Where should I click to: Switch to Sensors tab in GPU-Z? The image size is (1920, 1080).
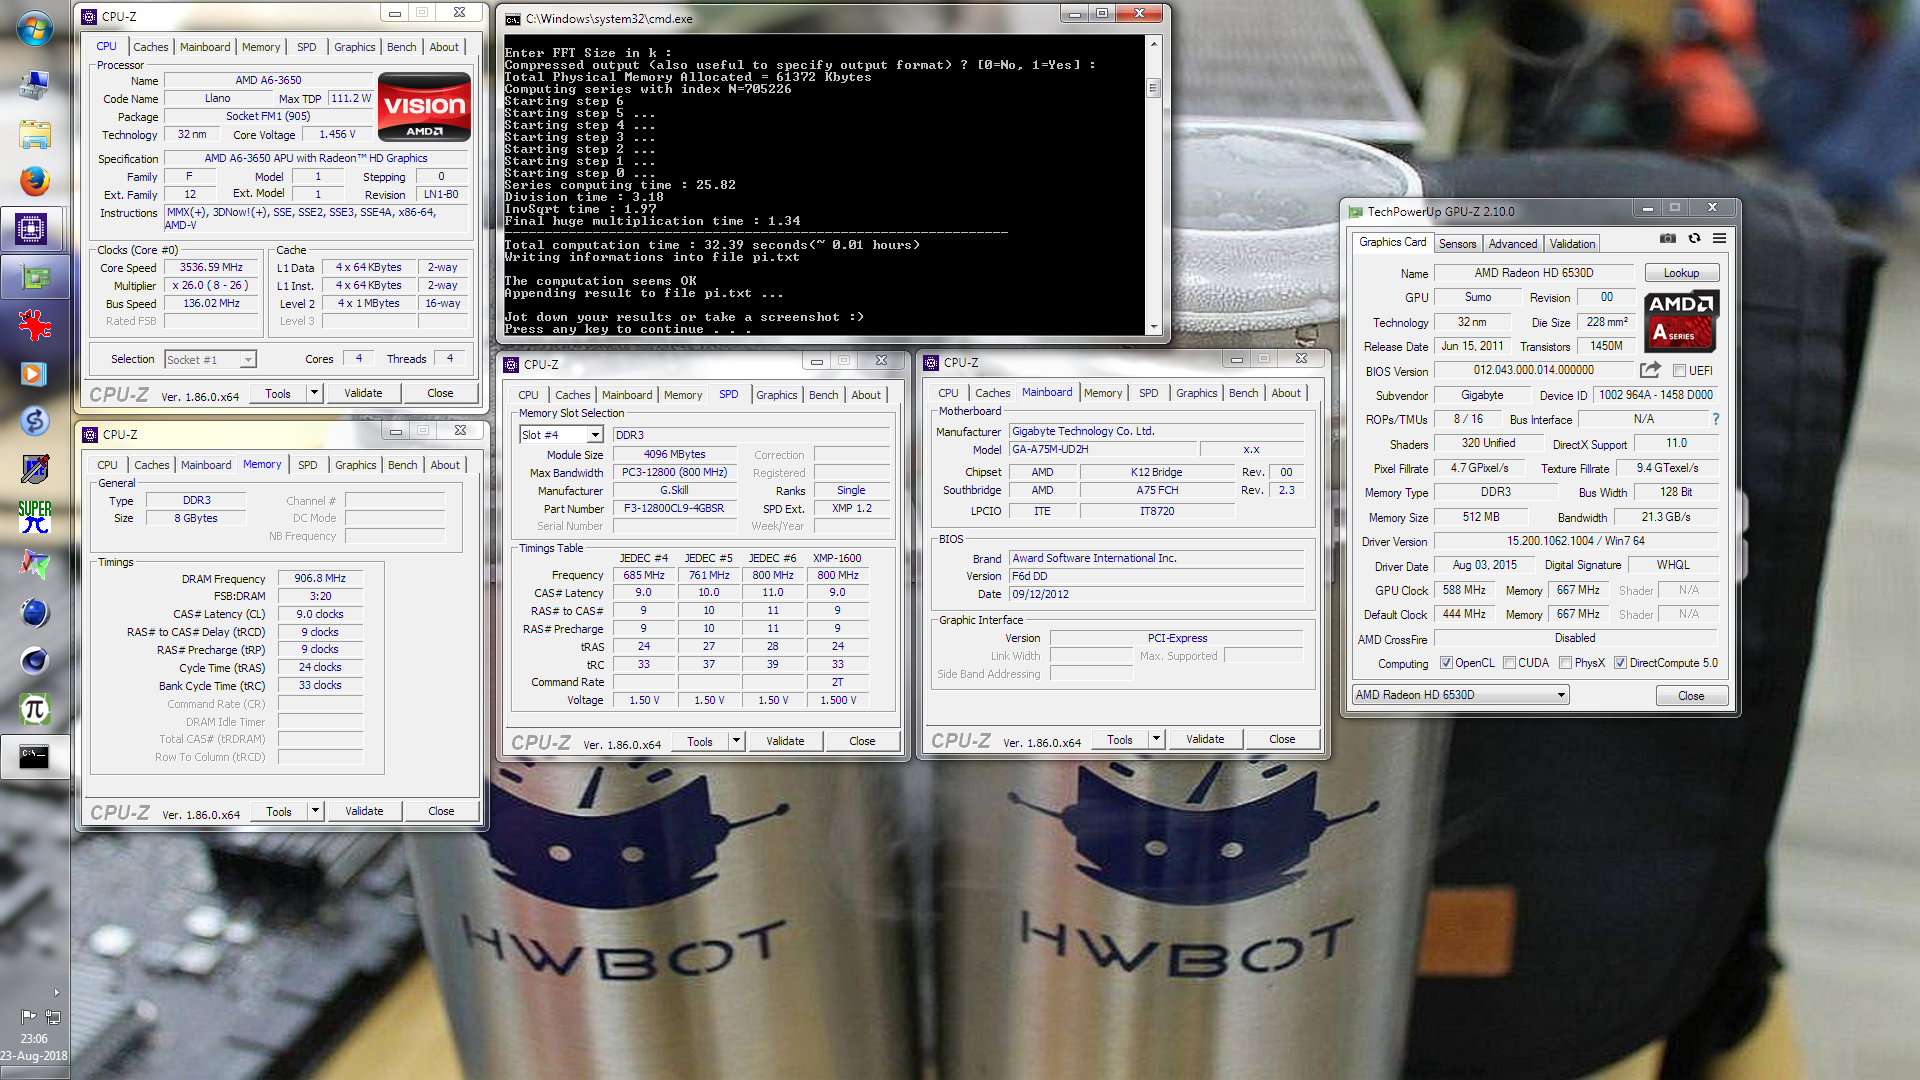point(1457,244)
